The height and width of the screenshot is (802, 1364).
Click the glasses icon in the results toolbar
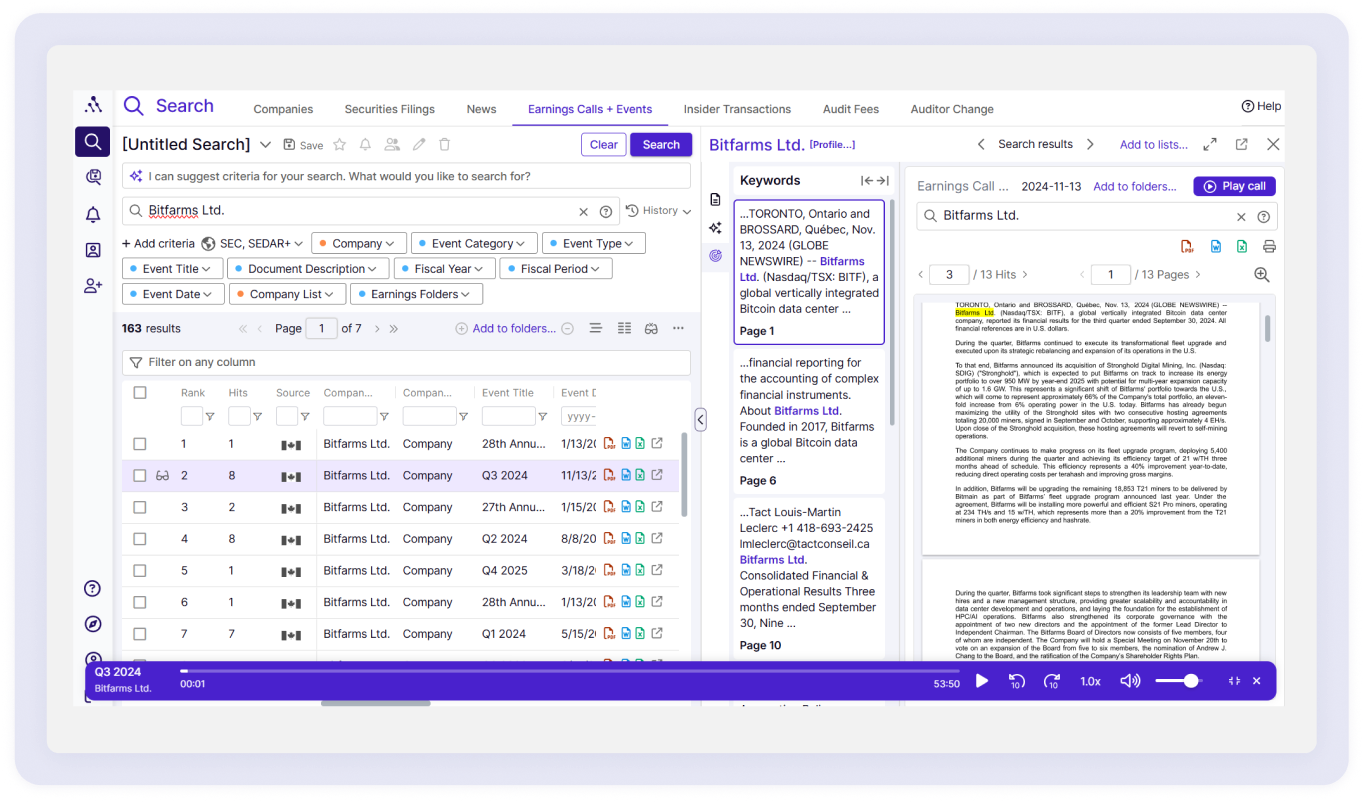tap(651, 328)
